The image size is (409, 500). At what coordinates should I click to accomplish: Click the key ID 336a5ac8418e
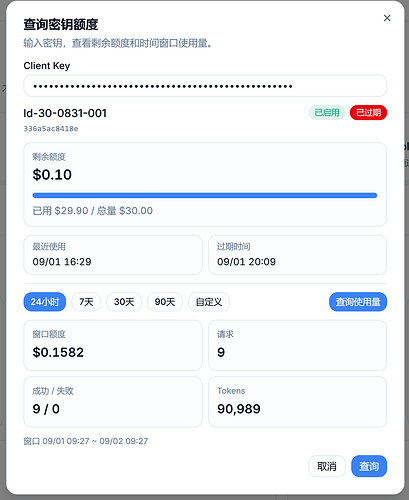point(51,129)
